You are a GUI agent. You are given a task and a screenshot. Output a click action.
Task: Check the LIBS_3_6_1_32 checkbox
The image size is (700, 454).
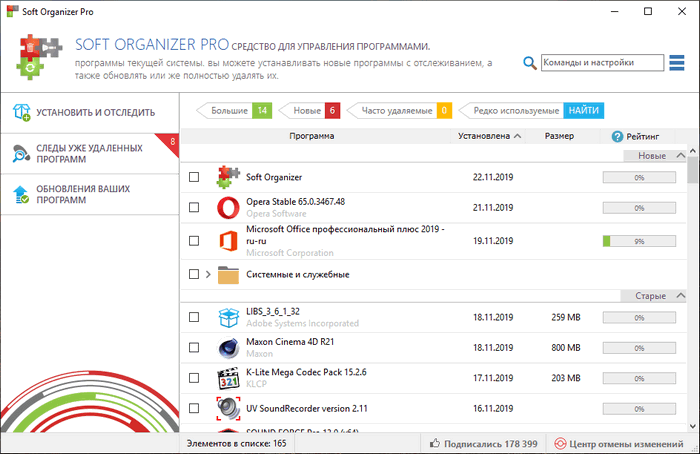pyautogui.click(x=194, y=317)
